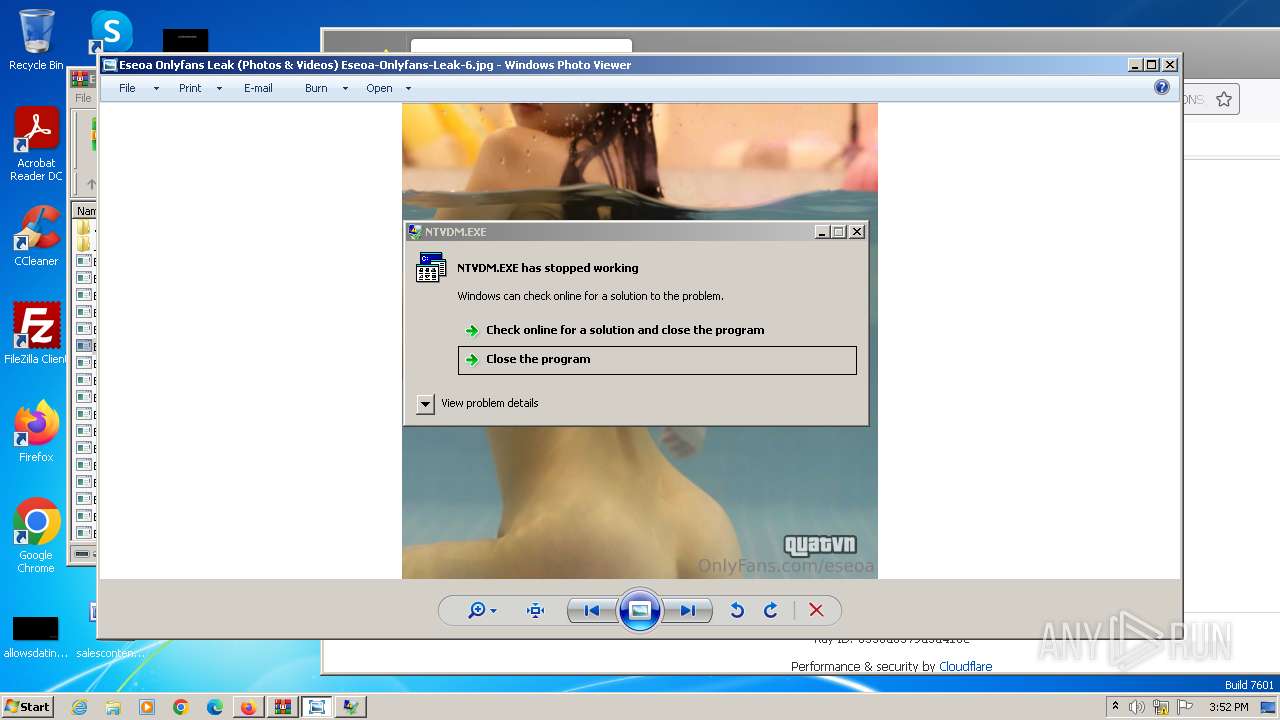Rotate photo counterclockwise
Viewport: 1280px width, 720px height.
tap(737, 610)
